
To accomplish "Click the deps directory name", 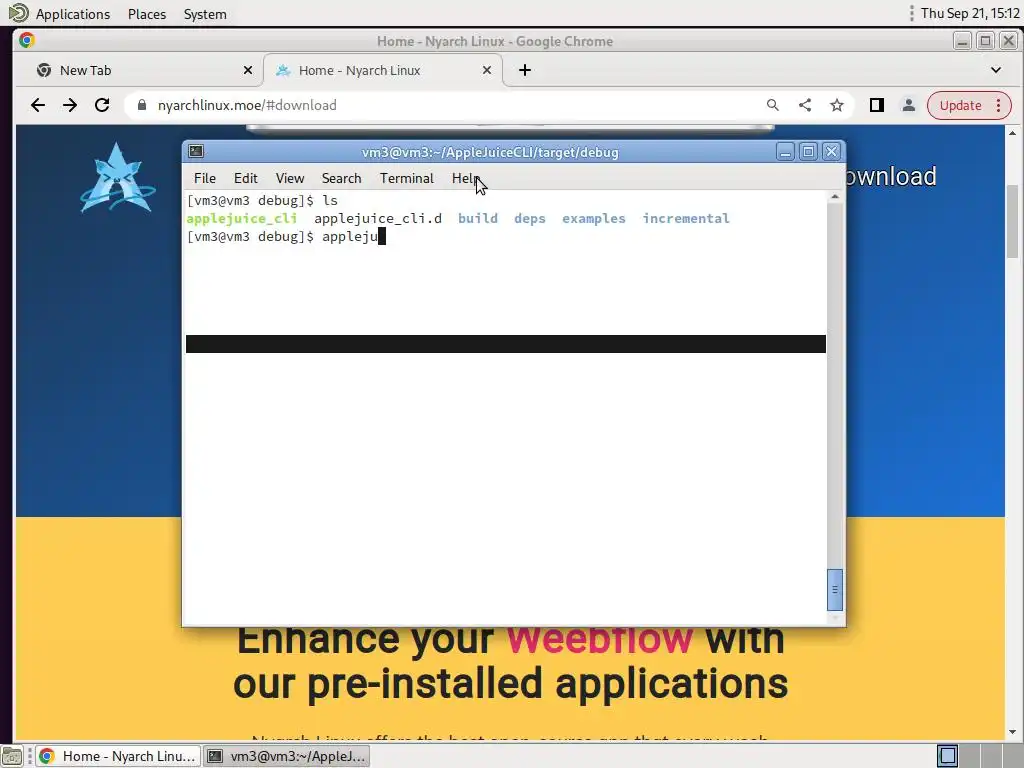I will [530, 218].
